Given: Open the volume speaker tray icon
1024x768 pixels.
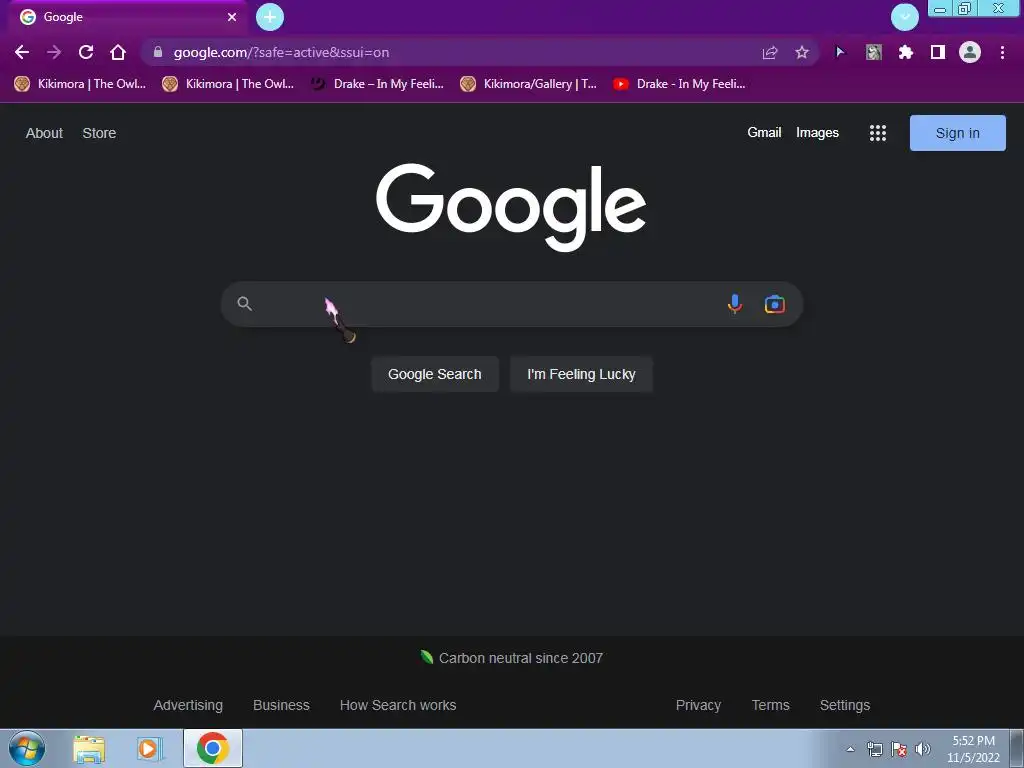Looking at the screenshot, I should coord(922,749).
